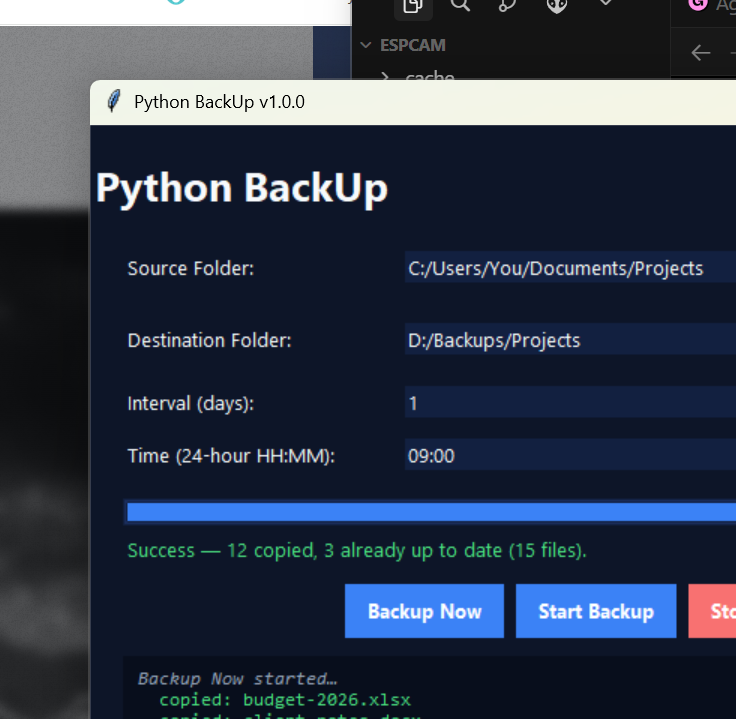Viewport: 736px width, 719px height.
Task: Open the Explorer view in VS Code activity bar
Action: (x=413, y=7)
